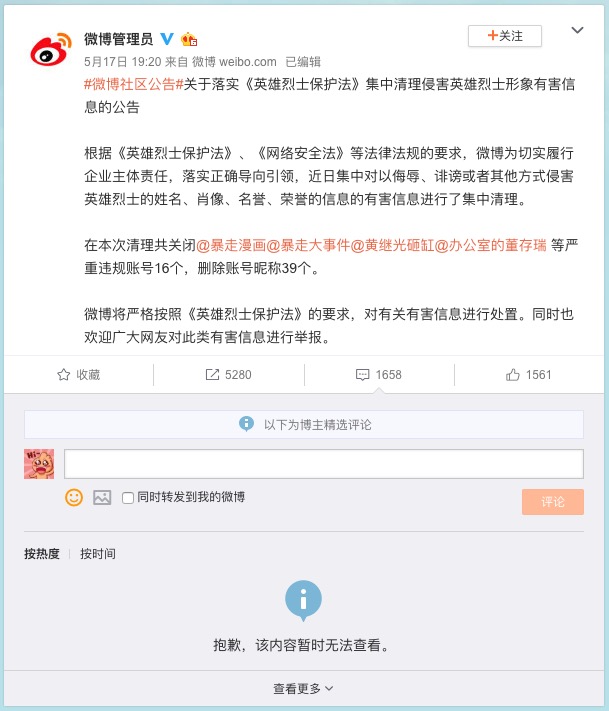
Task: Open the @暴走漫画 mention link
Action: [231, 245]
